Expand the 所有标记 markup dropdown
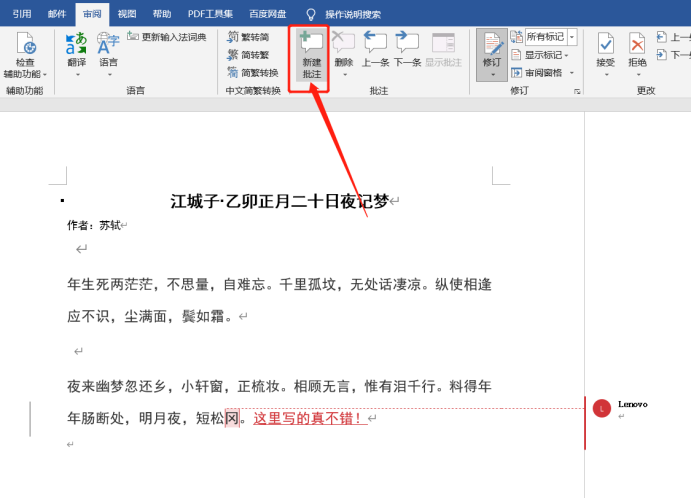Viewport: 691px width, 498px height. (x=572, y=37)
